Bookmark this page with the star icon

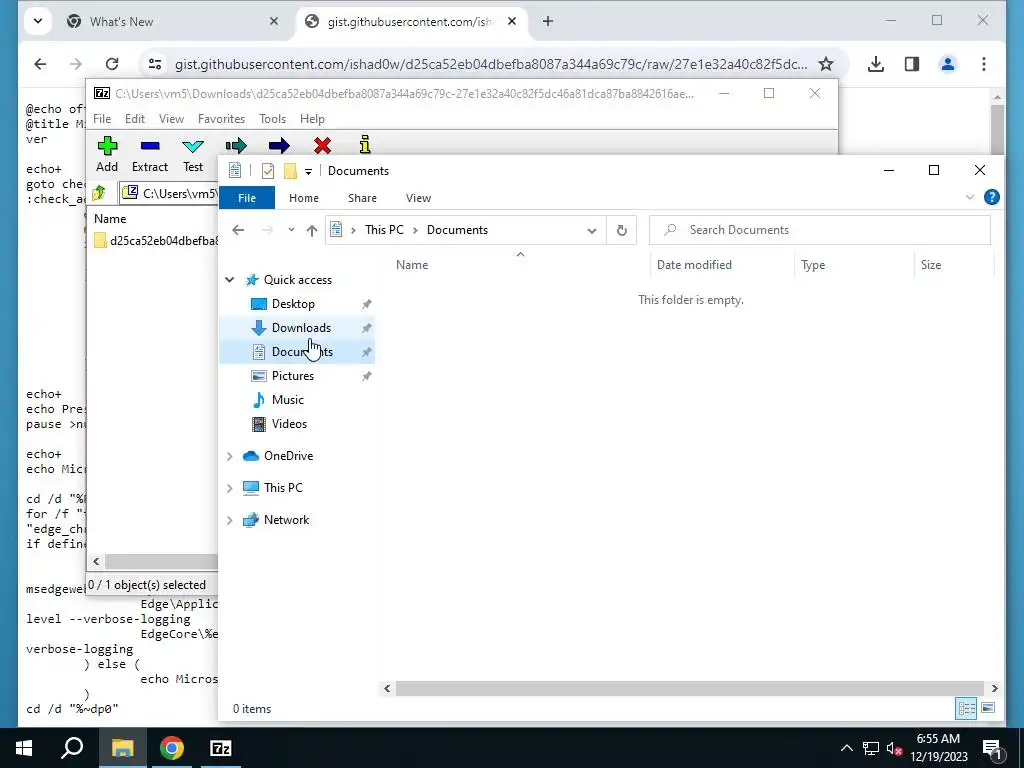click(x=826, y=64)
